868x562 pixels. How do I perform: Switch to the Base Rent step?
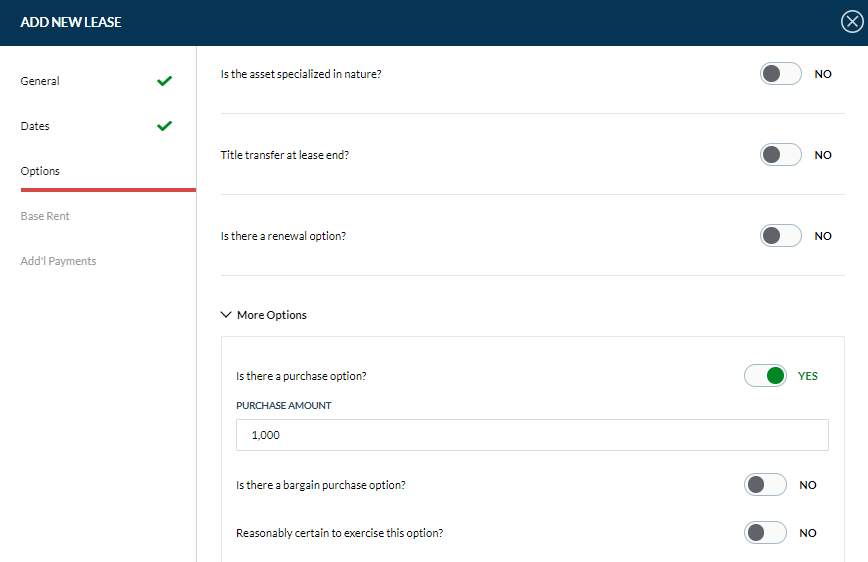pyautogui.click(x=45, y=216)
